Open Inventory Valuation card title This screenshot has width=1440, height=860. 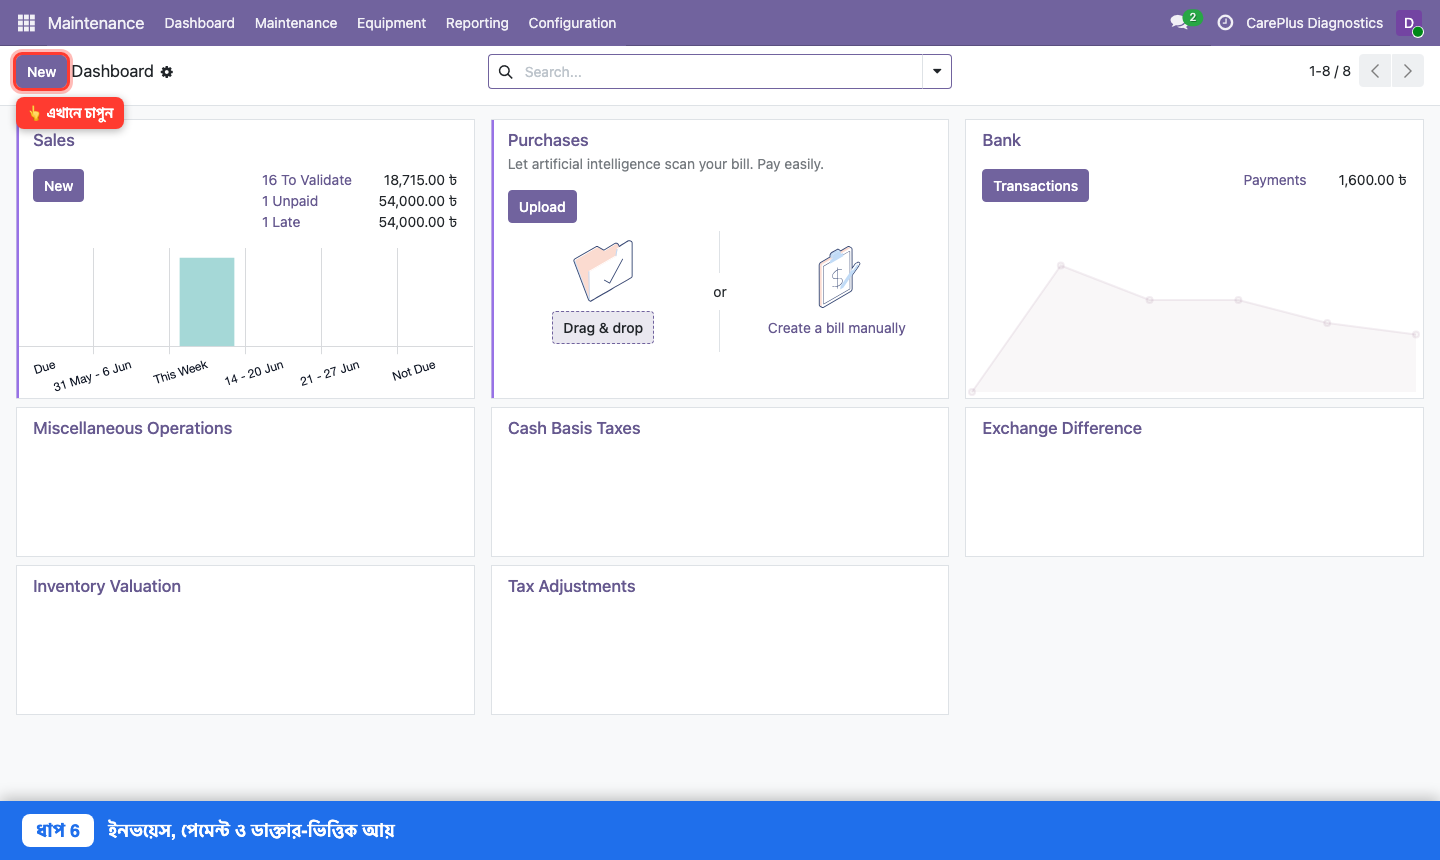point(107,586)
